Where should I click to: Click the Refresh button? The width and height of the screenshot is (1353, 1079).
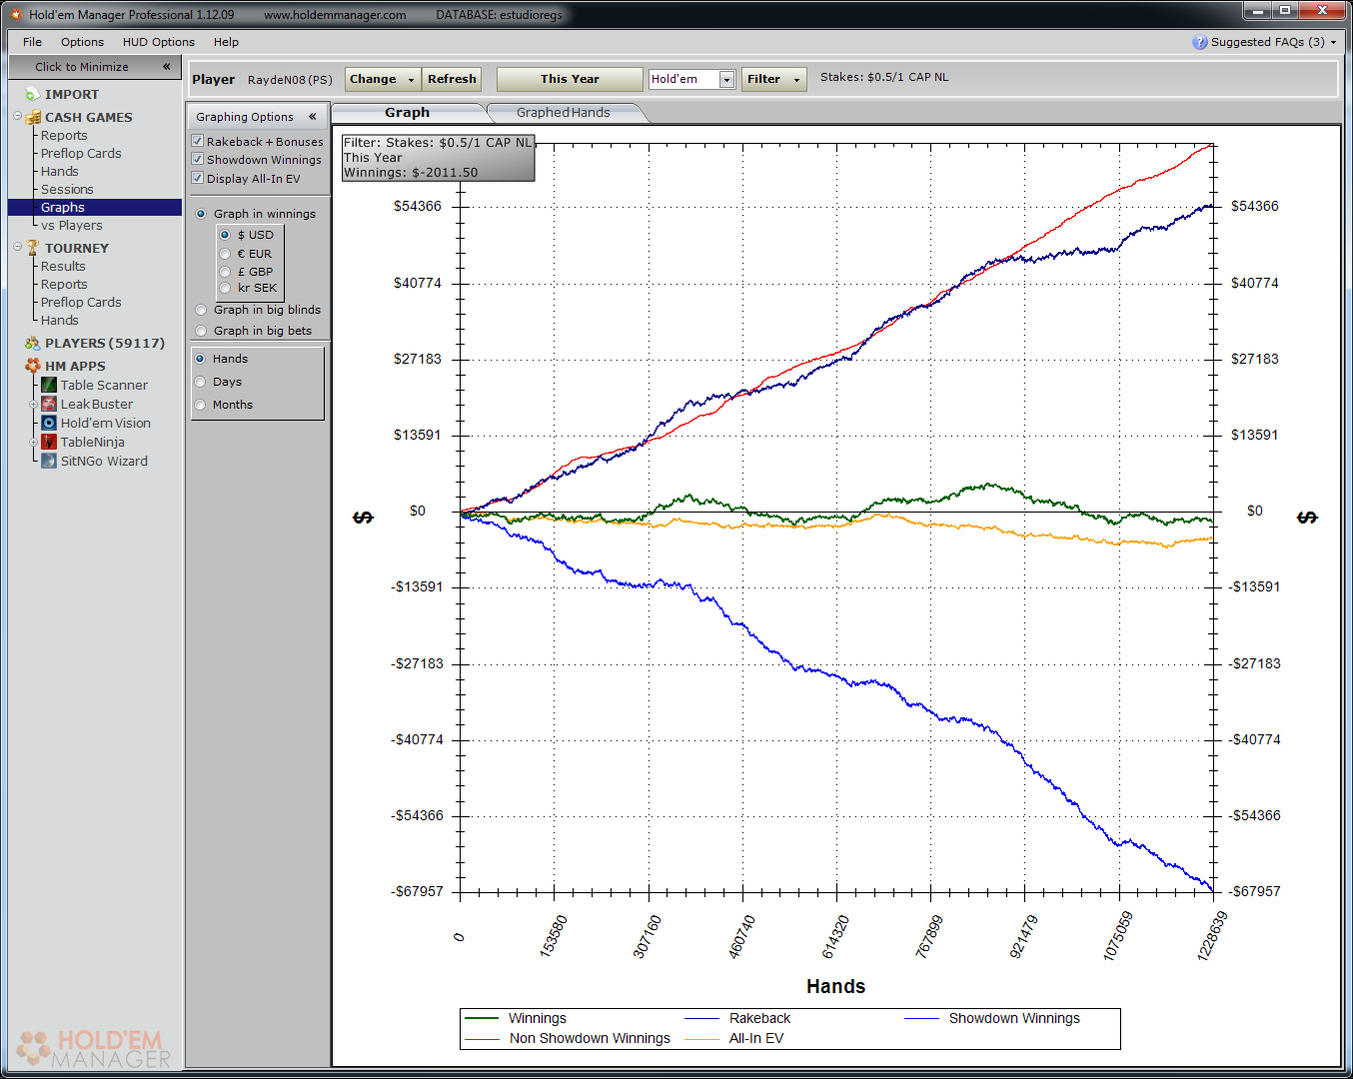[x=452, y=79]
